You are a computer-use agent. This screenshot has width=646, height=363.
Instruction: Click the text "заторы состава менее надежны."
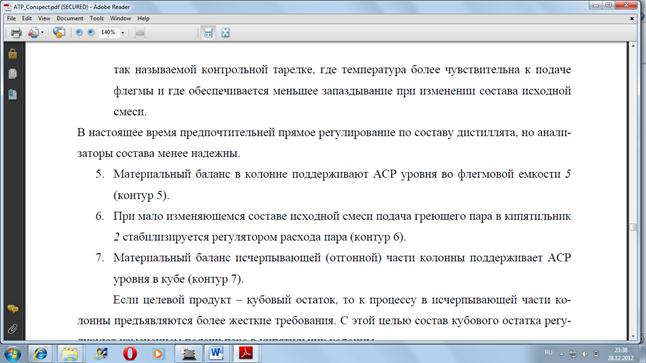click(x=159, y=153)
